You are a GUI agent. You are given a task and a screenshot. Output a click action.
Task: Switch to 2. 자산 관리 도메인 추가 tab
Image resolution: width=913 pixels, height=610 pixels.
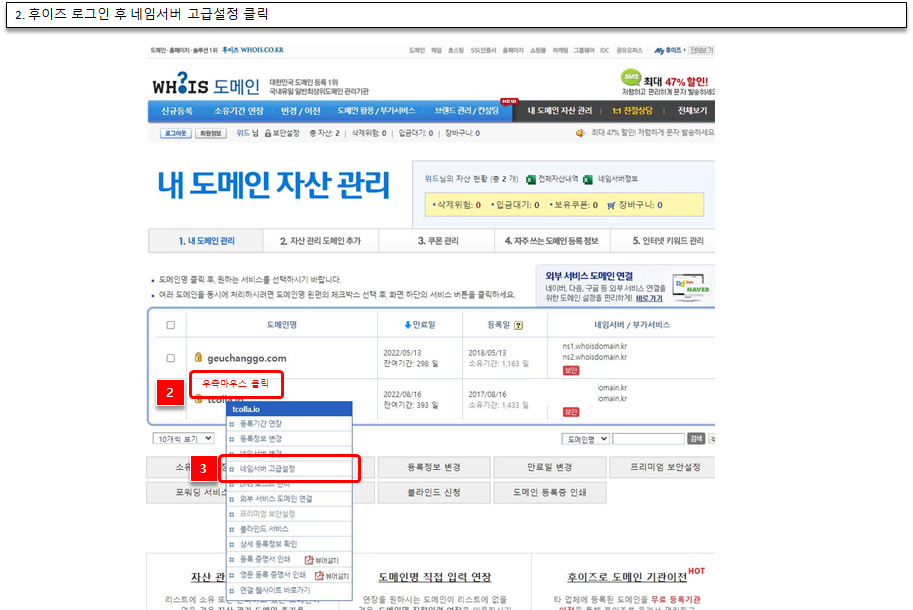(x=321, y=241)
